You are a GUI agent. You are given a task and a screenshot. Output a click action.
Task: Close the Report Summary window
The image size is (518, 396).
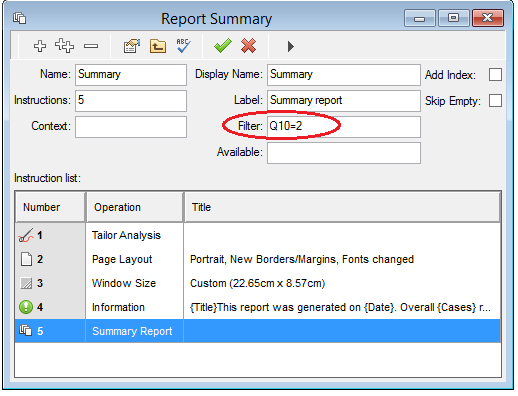[488, 18]
